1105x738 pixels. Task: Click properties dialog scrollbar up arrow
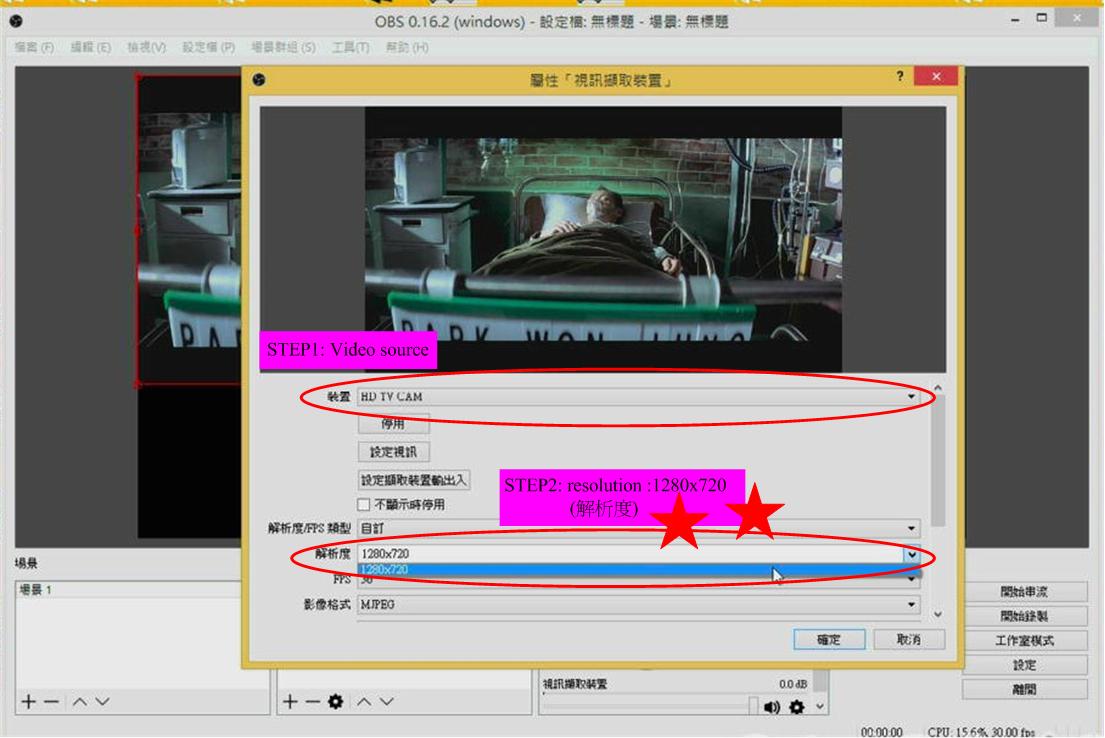tap(937, 388)
